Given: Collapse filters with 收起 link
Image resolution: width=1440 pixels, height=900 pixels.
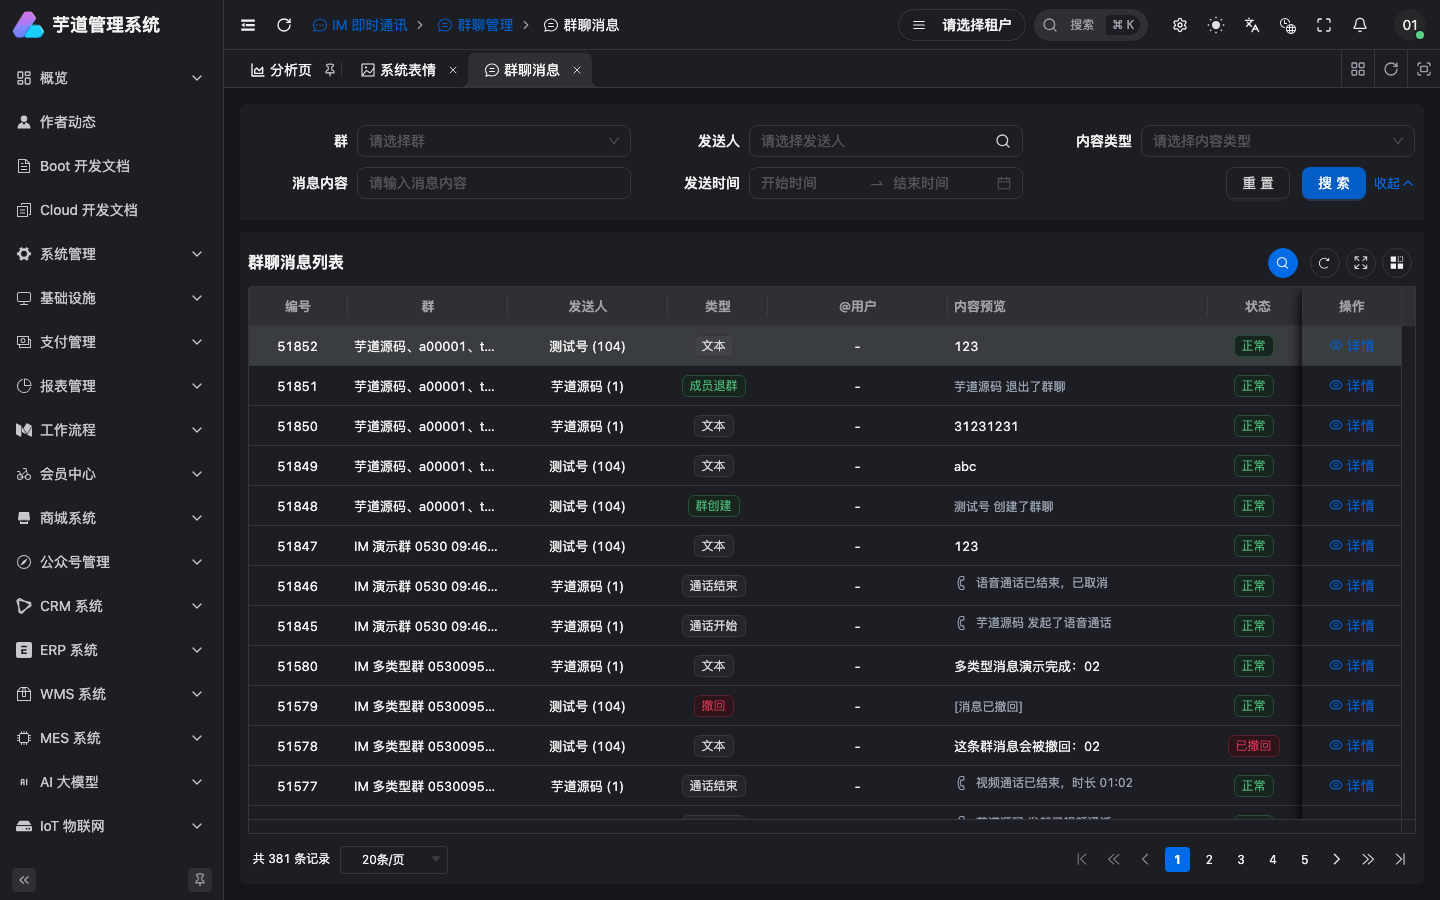Looking at the screenshot, I should click(1393, 183).
